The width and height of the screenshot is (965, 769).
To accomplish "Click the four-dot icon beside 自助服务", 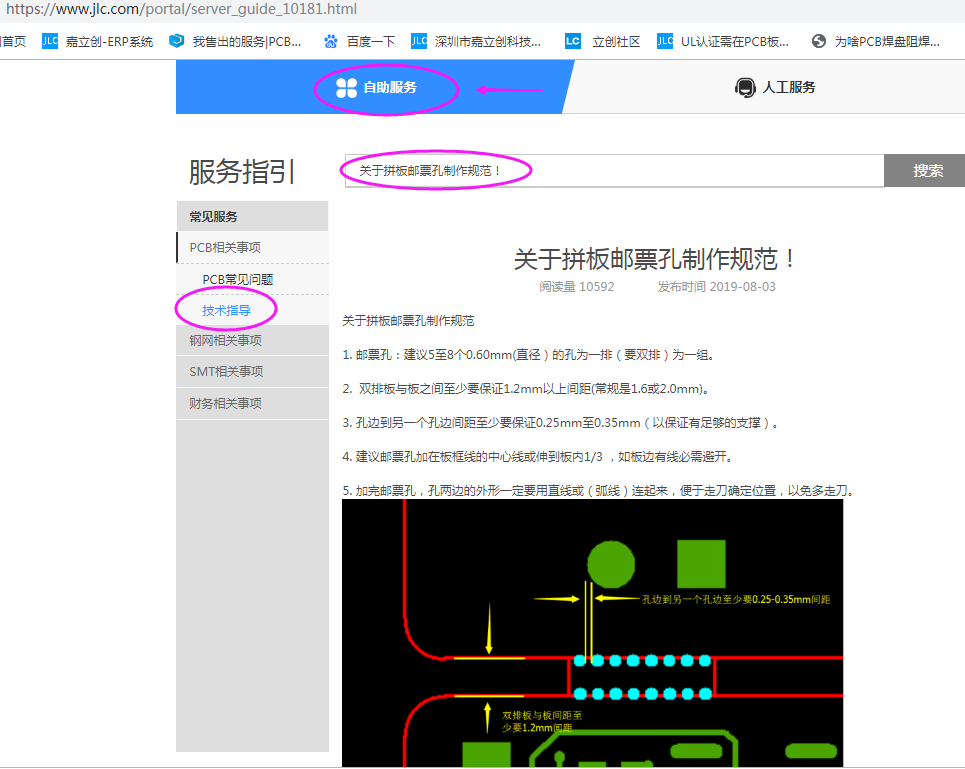I will point(346,88).
